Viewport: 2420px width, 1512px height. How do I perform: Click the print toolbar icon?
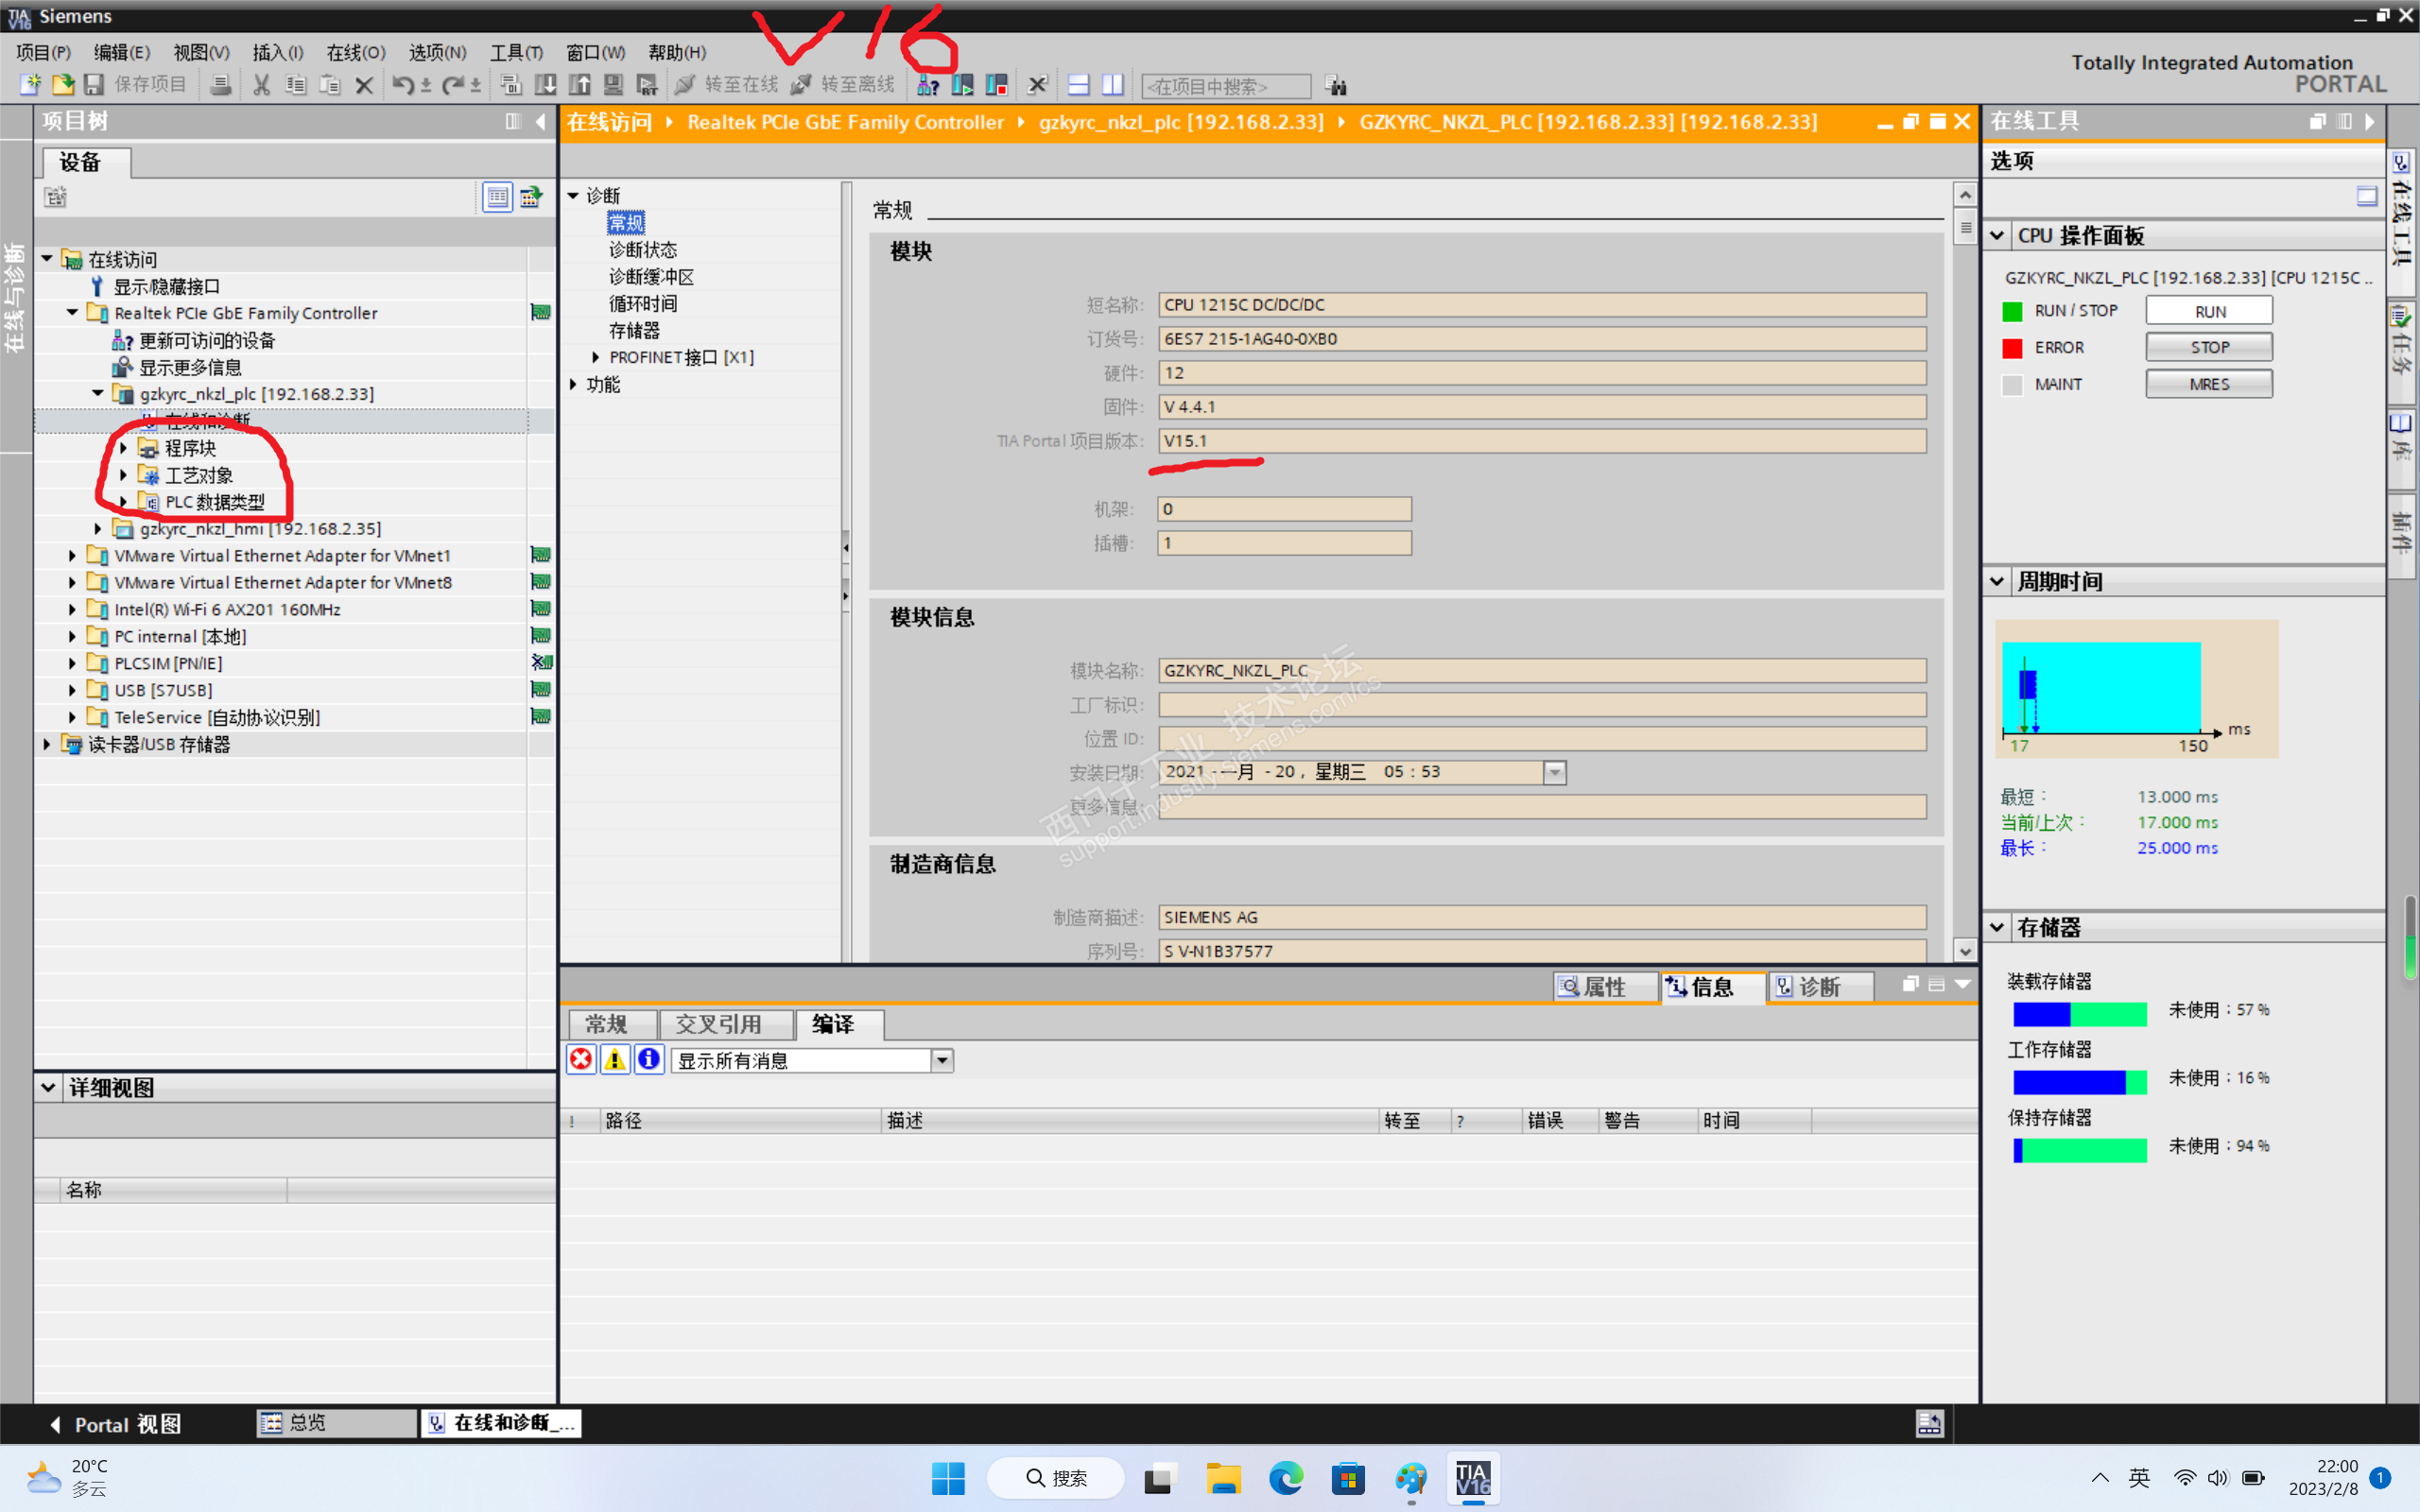tap(221, 86)
